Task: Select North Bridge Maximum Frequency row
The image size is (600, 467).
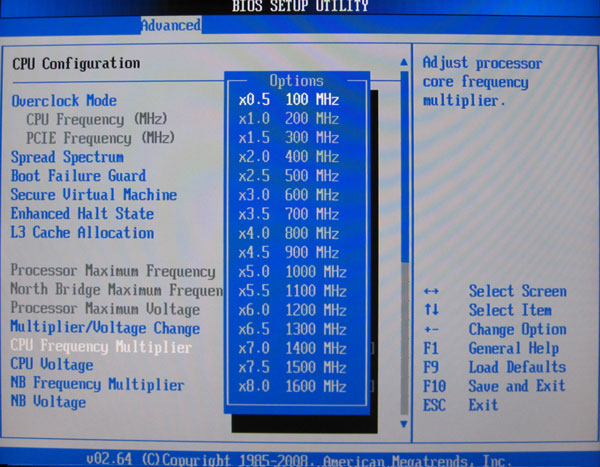Action: coord(117,290)
